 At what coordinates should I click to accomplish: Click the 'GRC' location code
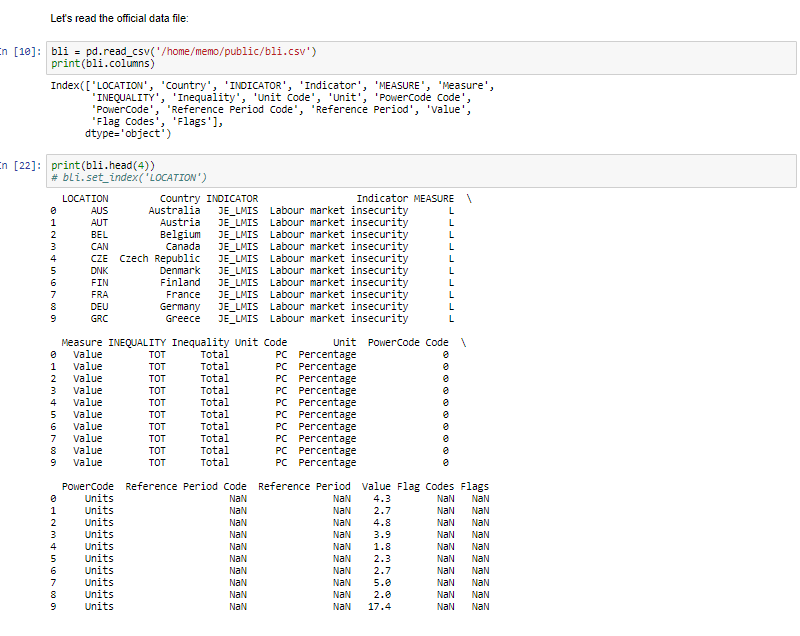click(99, 318)
